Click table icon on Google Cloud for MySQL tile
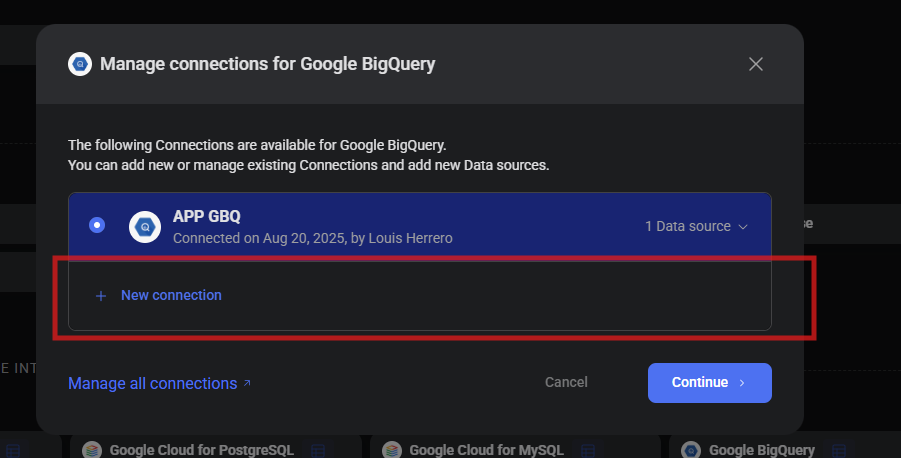This screenshot has width=901, height=458. (587, 451)
